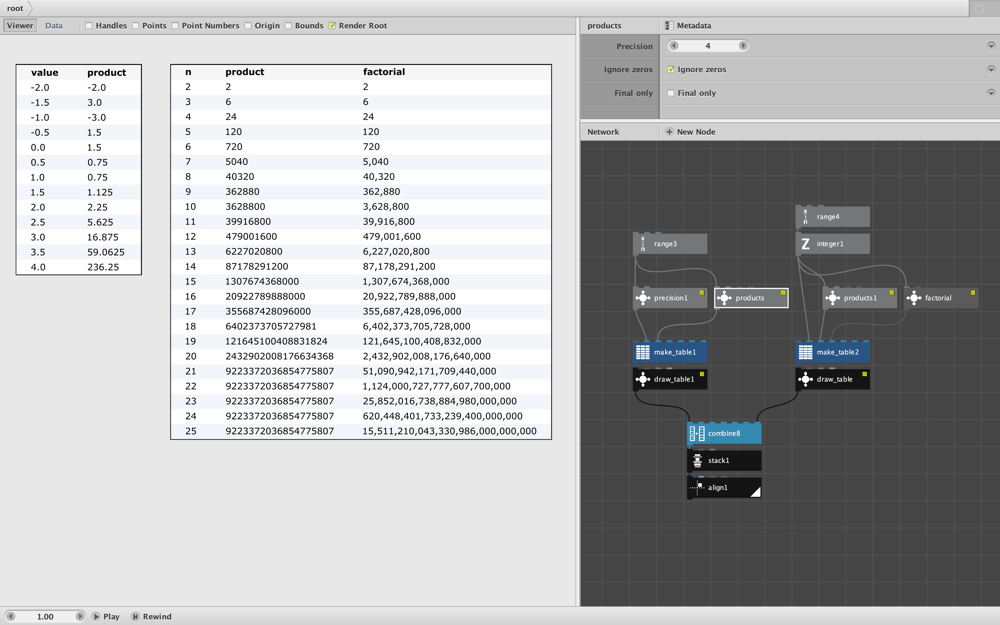This screenshot has height=625, width=1000.
Task: Select the products node
Action: (751, 298)
